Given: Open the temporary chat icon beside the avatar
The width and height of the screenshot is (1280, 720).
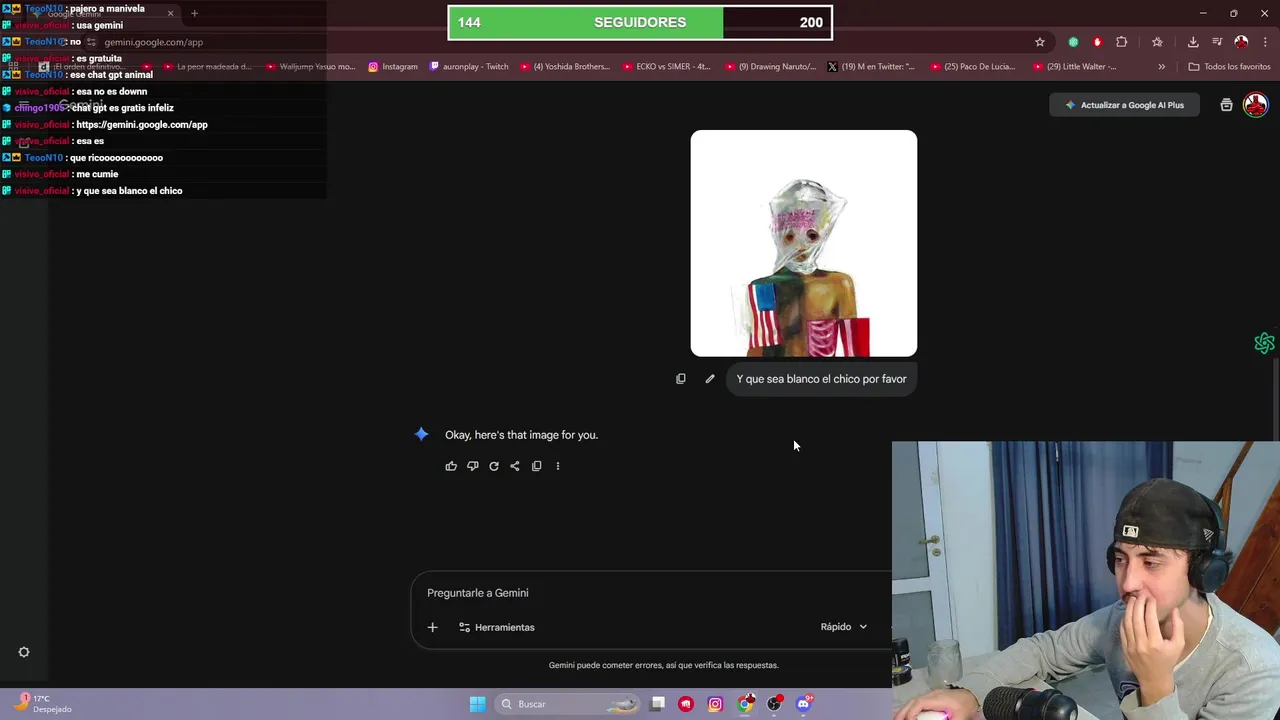Looking at the screenshot, I should pos(1226,105).
